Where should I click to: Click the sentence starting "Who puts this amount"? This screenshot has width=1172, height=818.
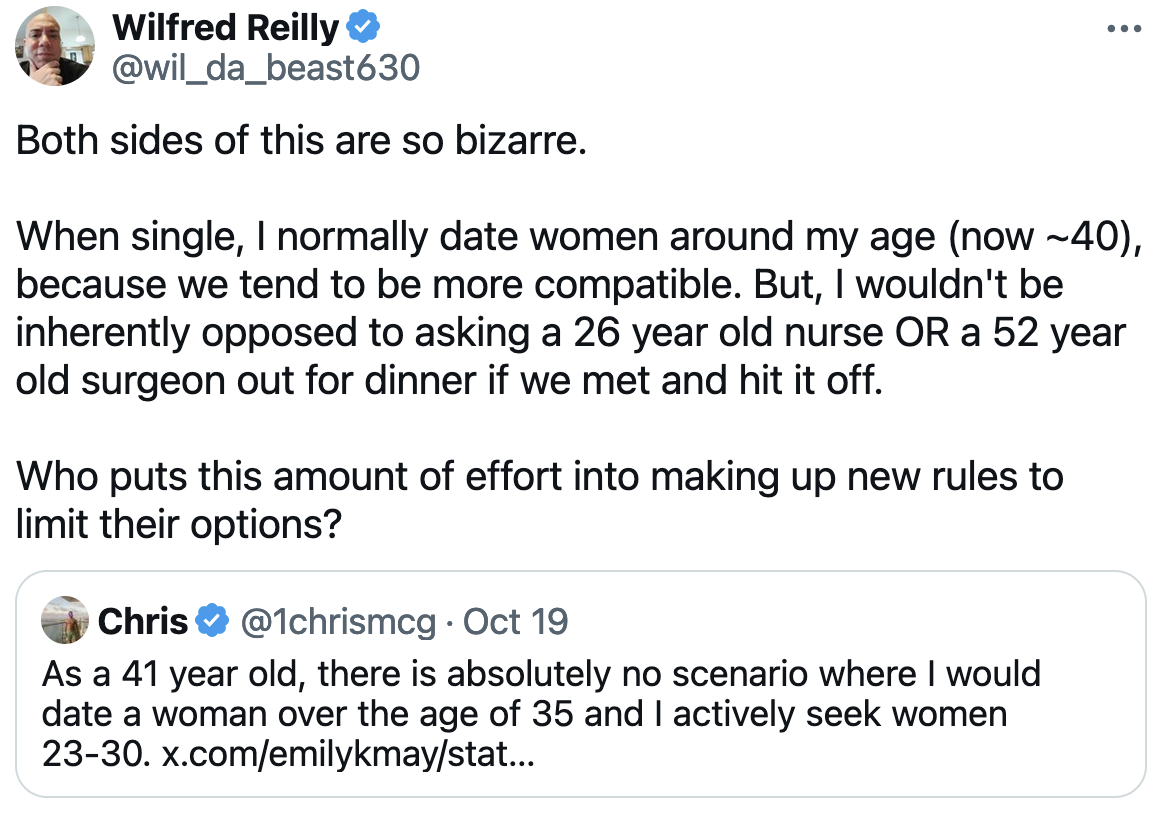click(540, 477)
